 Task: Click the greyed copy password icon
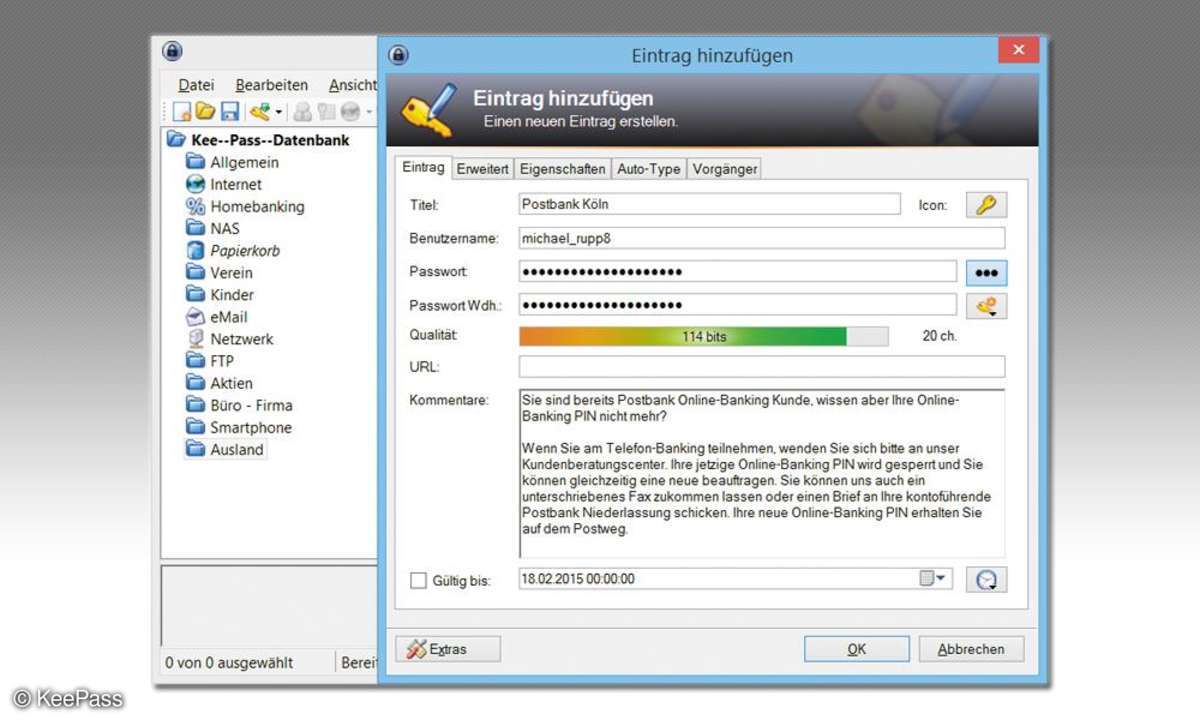[326, 112]
